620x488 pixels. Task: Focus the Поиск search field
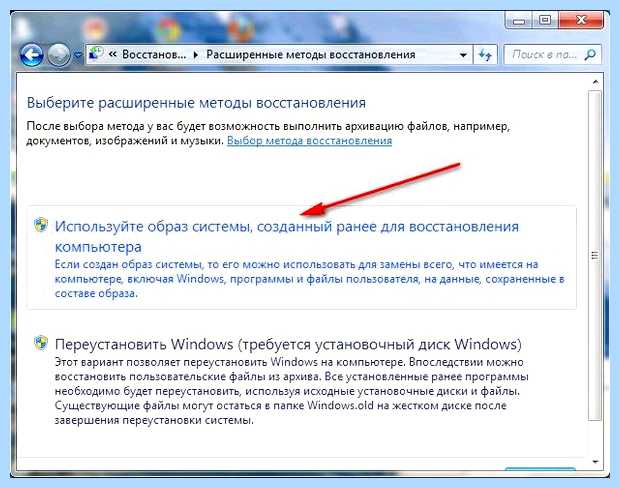tap(552, 55)
